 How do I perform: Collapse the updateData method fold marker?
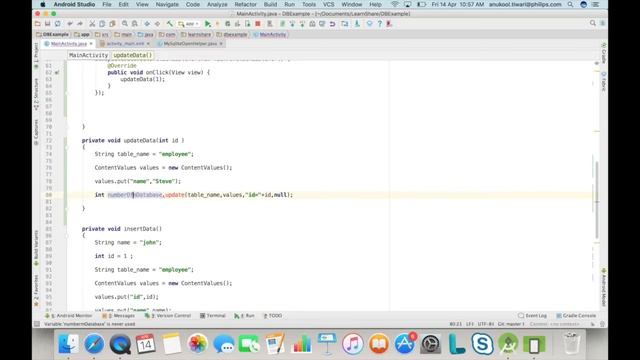tap(67, 147)
